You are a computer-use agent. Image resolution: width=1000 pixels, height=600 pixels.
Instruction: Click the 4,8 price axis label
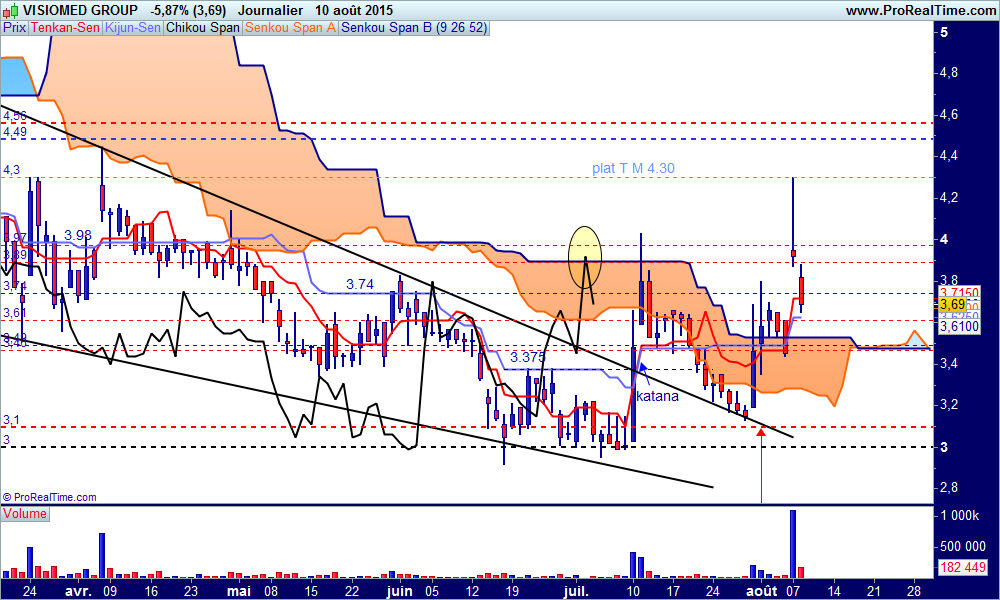(949, 73)
